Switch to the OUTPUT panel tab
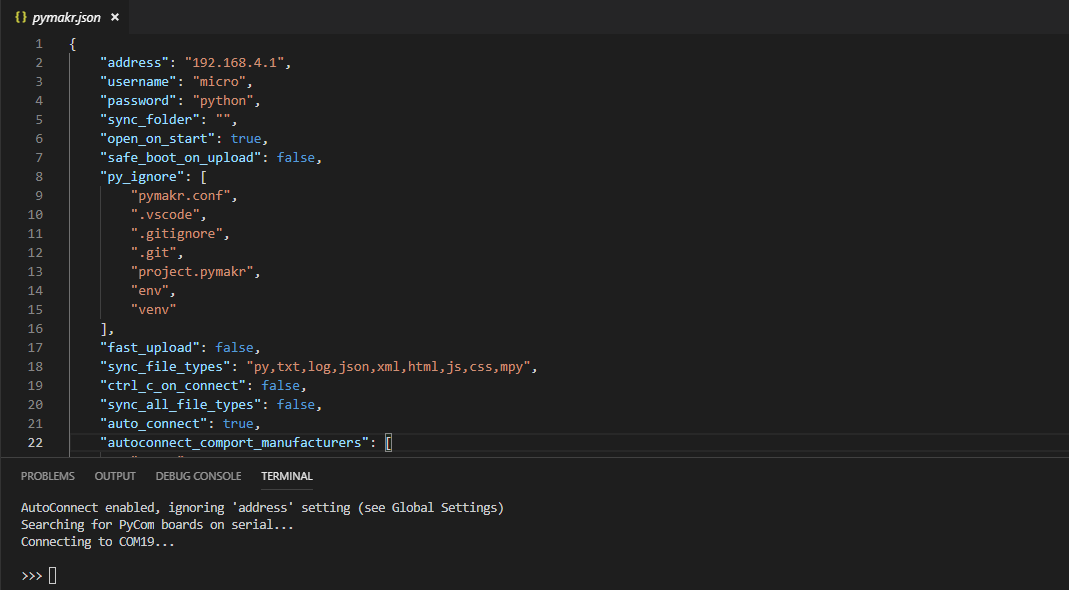This screenshot has height=590, width=1069. [115, 476]
